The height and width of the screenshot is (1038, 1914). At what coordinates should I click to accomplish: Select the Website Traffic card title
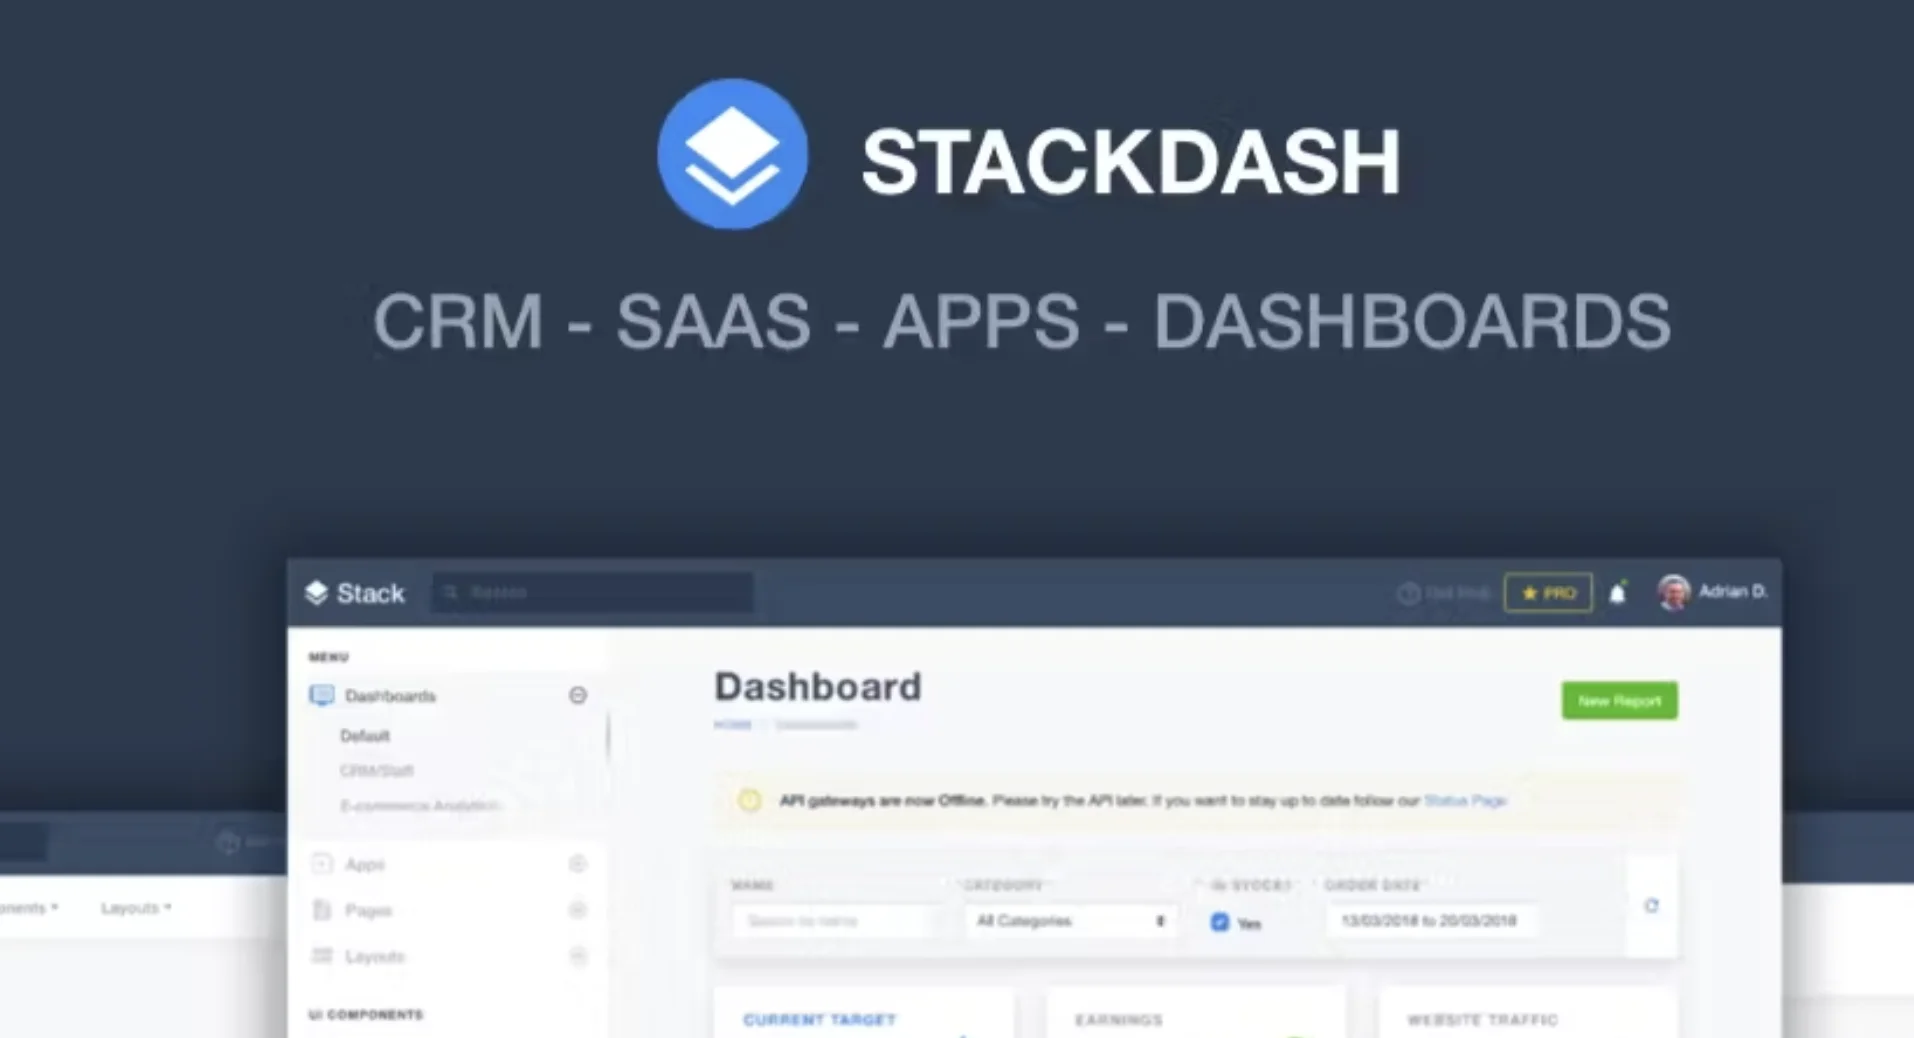[1483, 1020]
